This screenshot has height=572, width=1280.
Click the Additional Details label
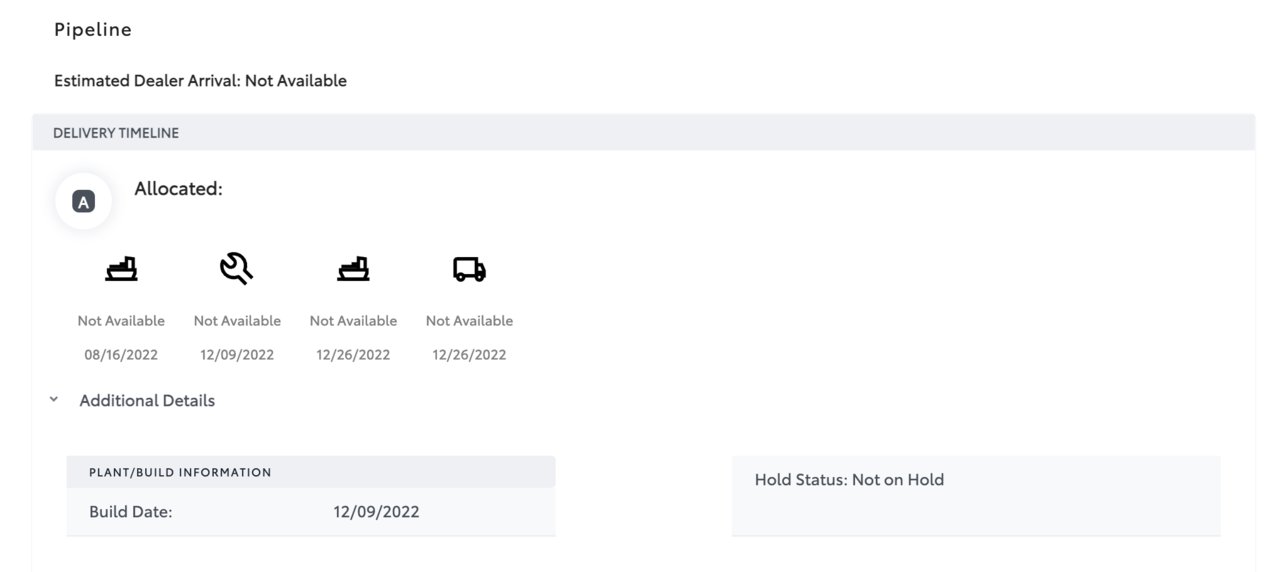tap(147, 400)
